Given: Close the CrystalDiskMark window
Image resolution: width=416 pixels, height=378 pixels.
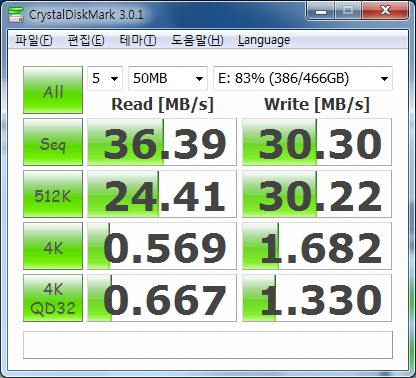Looking at the screenshot, I should tap(385, 11).
